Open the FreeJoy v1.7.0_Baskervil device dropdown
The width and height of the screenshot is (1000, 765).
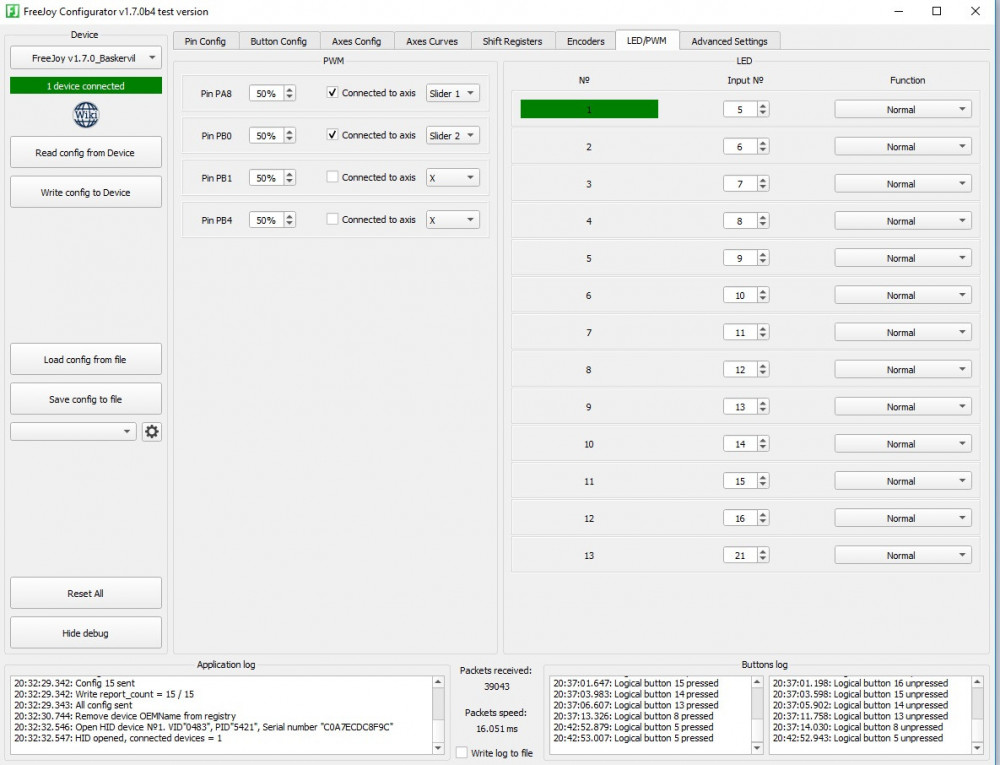click(x=85, y=58)
